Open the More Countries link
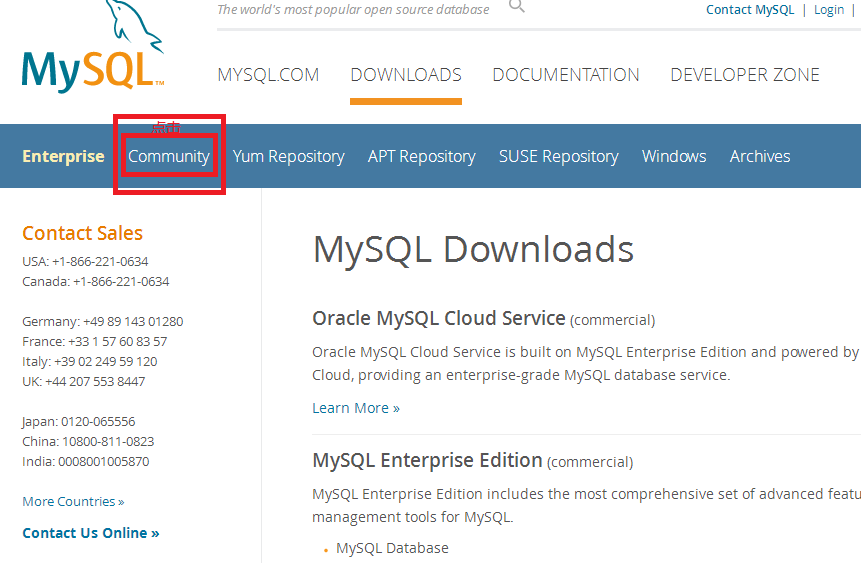861x563 pixels. 73,501
